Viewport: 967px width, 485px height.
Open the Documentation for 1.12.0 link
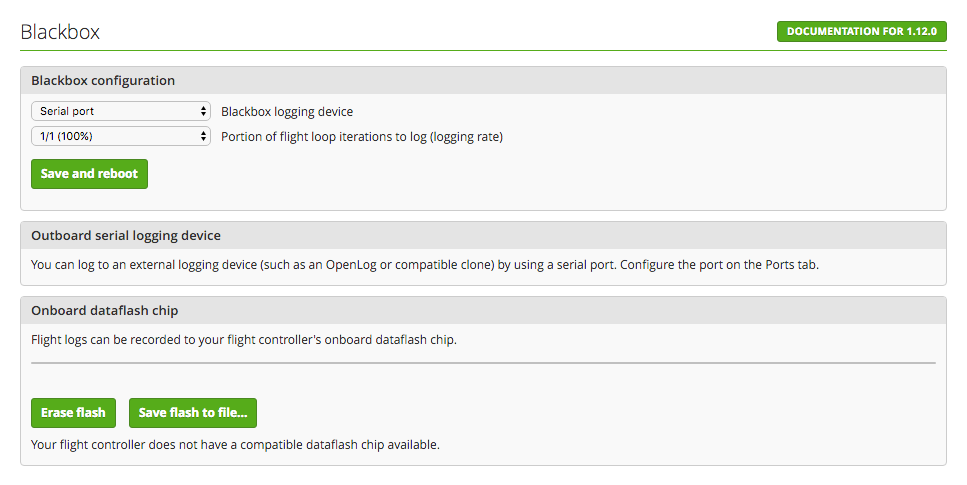861,31
